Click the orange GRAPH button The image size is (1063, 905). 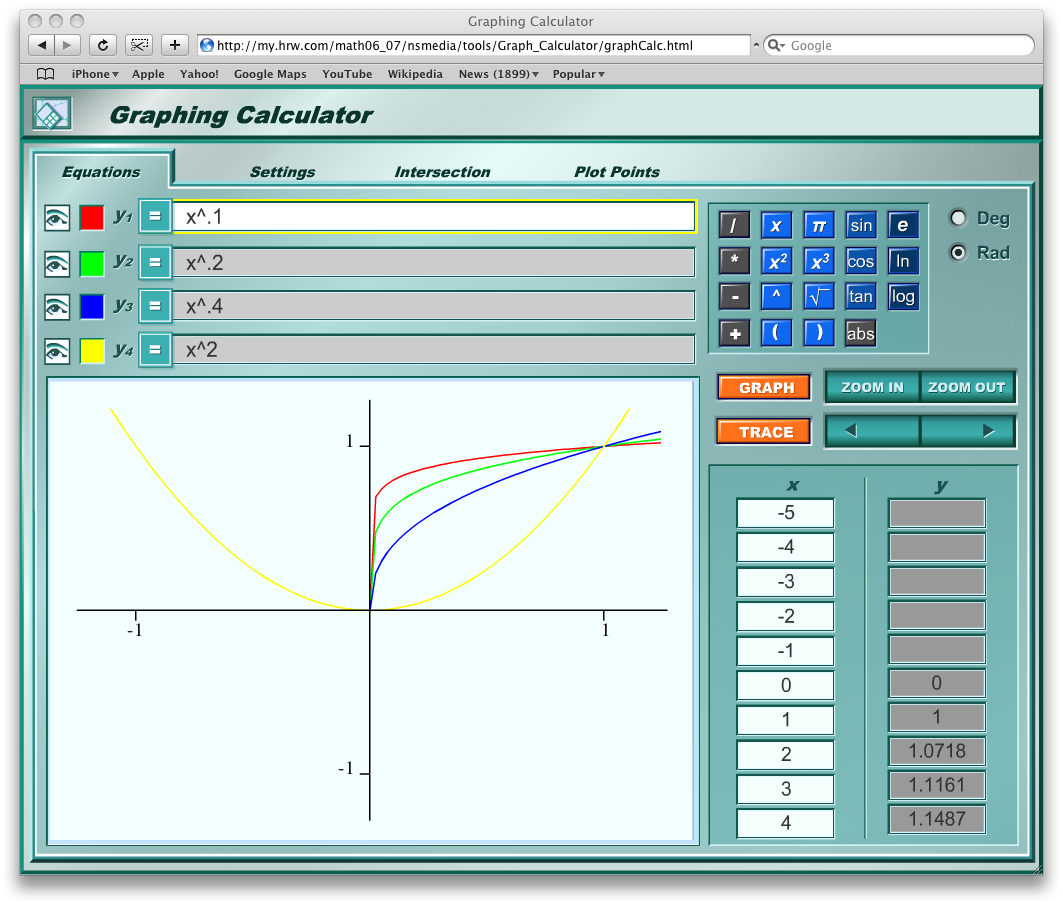pyautogui.click(x=764, y=388)
